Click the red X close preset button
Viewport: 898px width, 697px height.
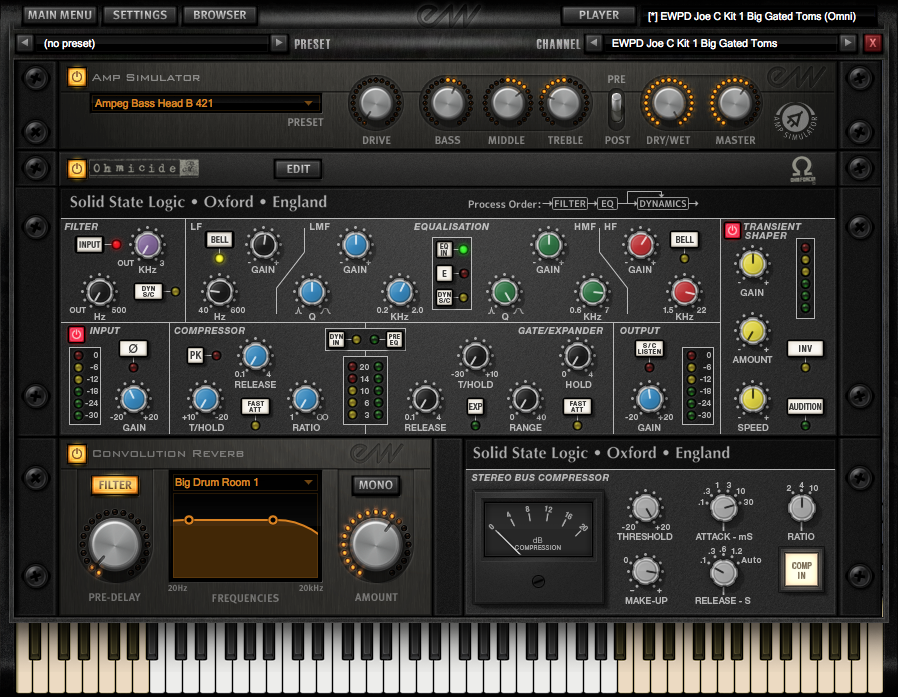point(873,43)
